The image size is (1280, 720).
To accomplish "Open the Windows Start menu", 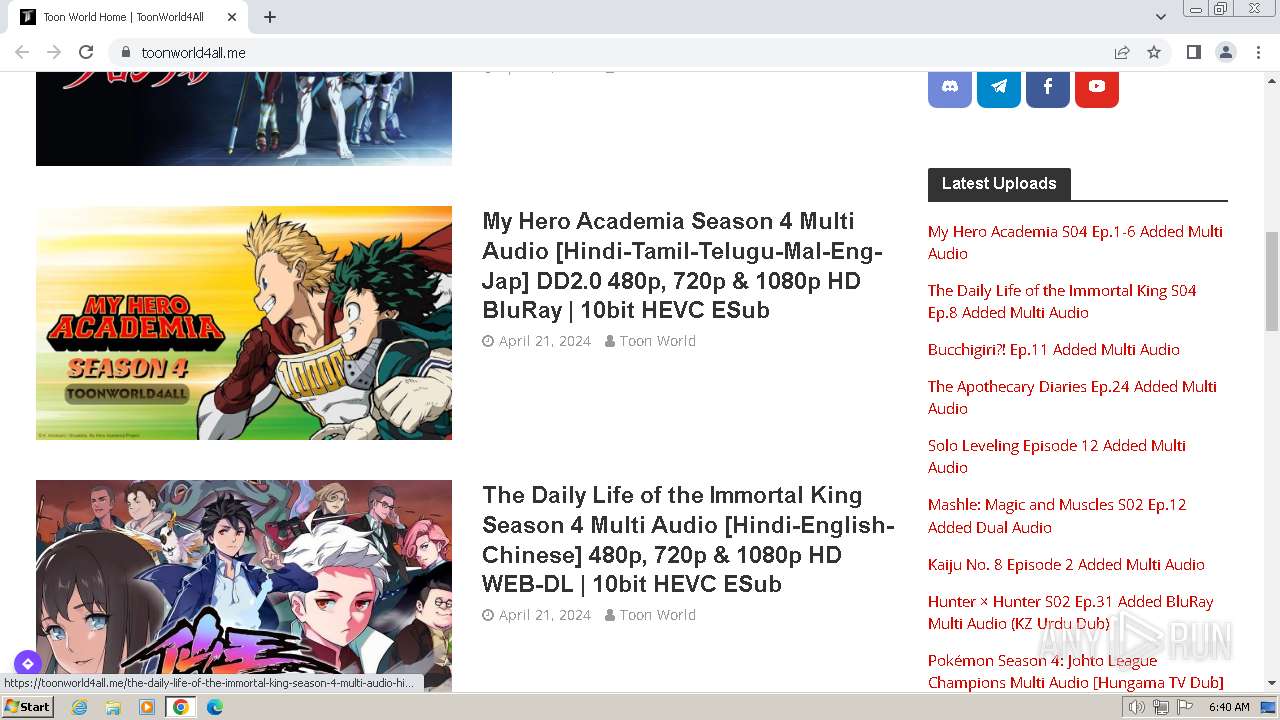I will pyautogui.click(x=27, y=707).
